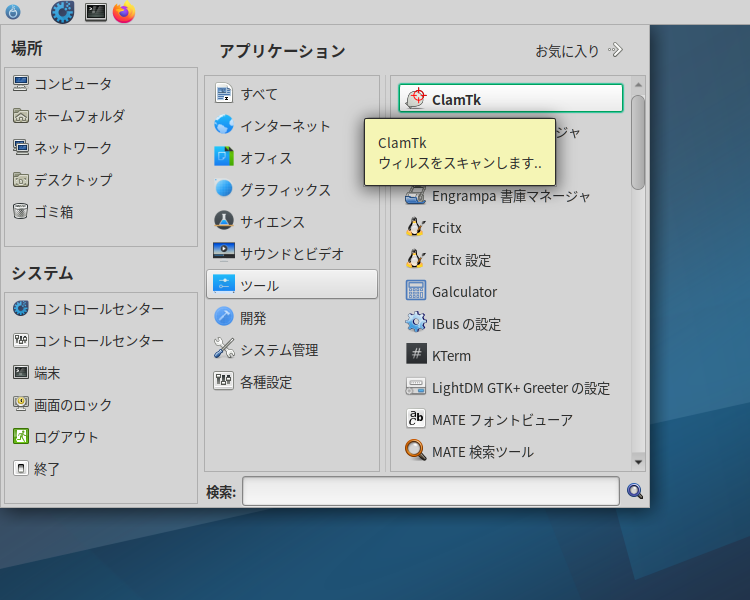Launch the terminal from the top panel
This screenshot has width=750, height=600.
click(96, 12)
